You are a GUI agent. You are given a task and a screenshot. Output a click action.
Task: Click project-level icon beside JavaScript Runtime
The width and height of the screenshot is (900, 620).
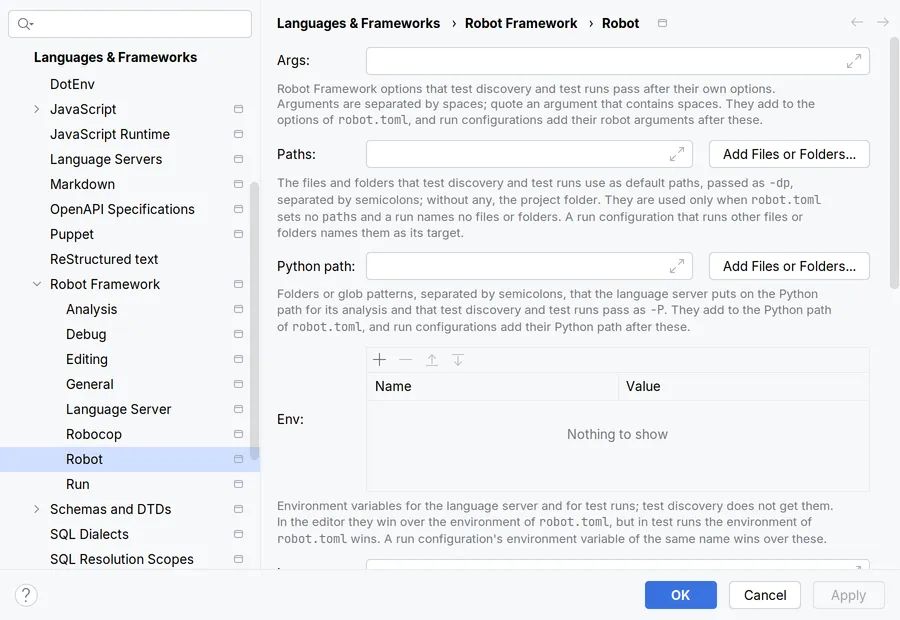click(x=238, y=134)
